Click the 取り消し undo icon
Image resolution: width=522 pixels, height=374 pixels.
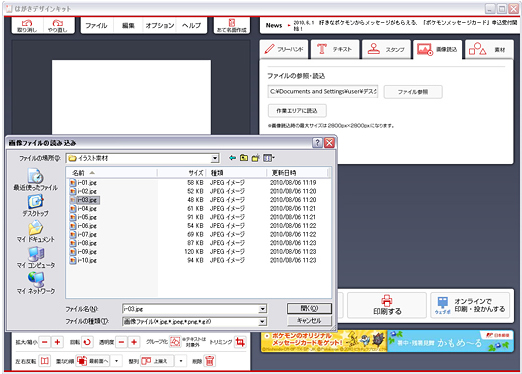click(x=27, y=25)
